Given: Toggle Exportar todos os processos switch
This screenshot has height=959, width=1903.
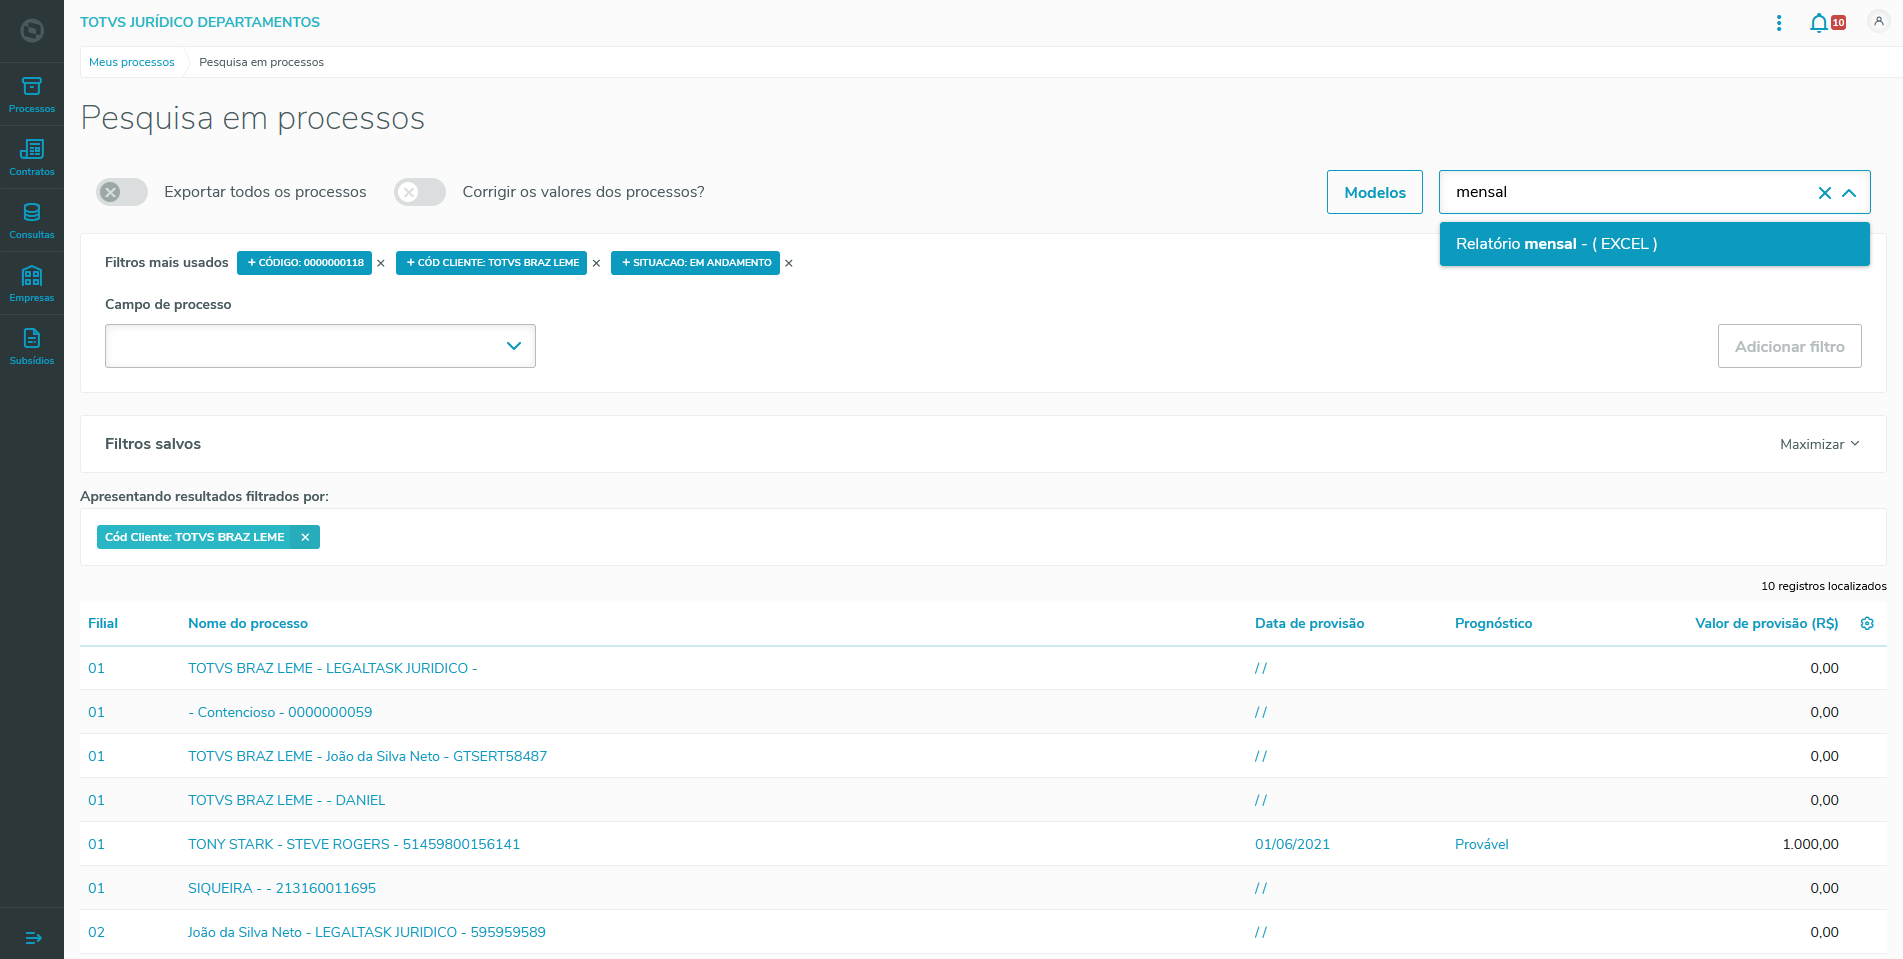Looking at the screenshot, I should coord(122,192).
